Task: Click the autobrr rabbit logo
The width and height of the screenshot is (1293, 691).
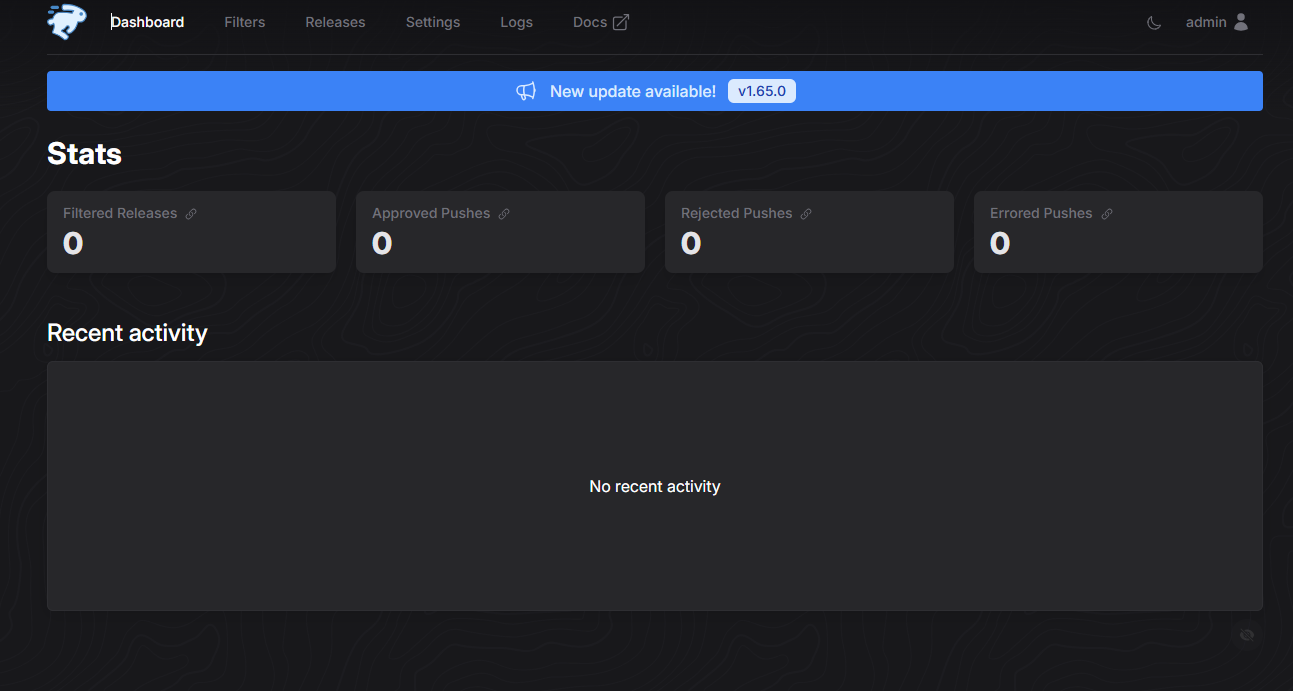Action: tap(67, 22)
